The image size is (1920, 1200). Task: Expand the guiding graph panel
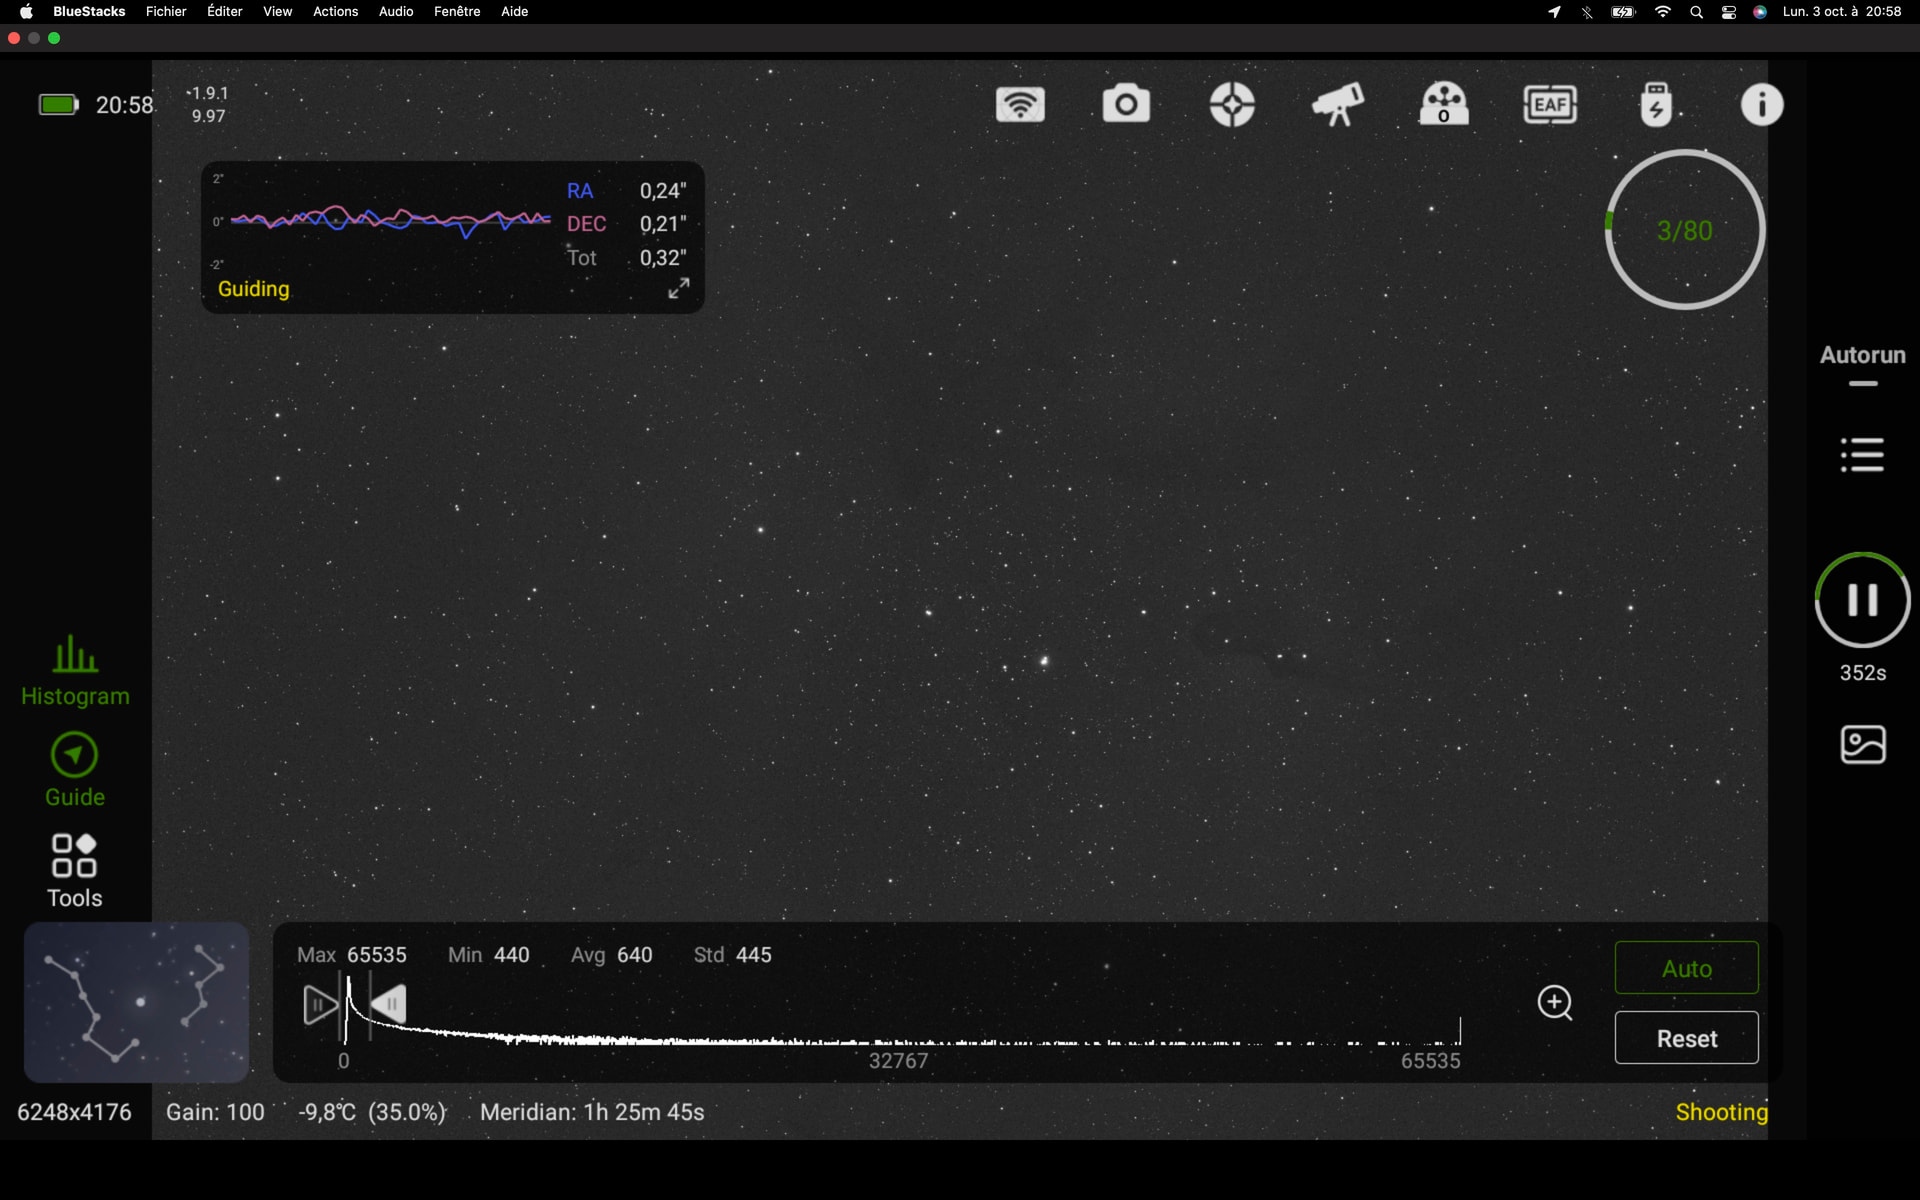[x=679, y=288]
